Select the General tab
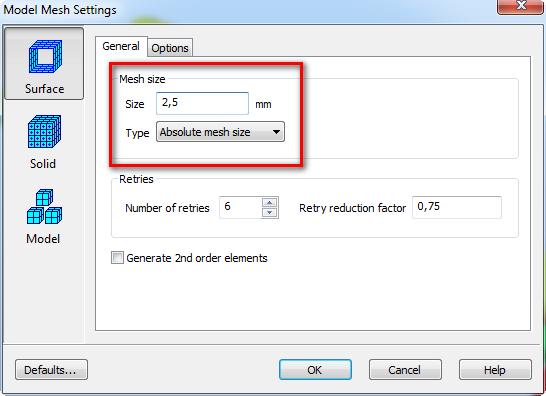The image size is (546, 396). pos(121,46)
